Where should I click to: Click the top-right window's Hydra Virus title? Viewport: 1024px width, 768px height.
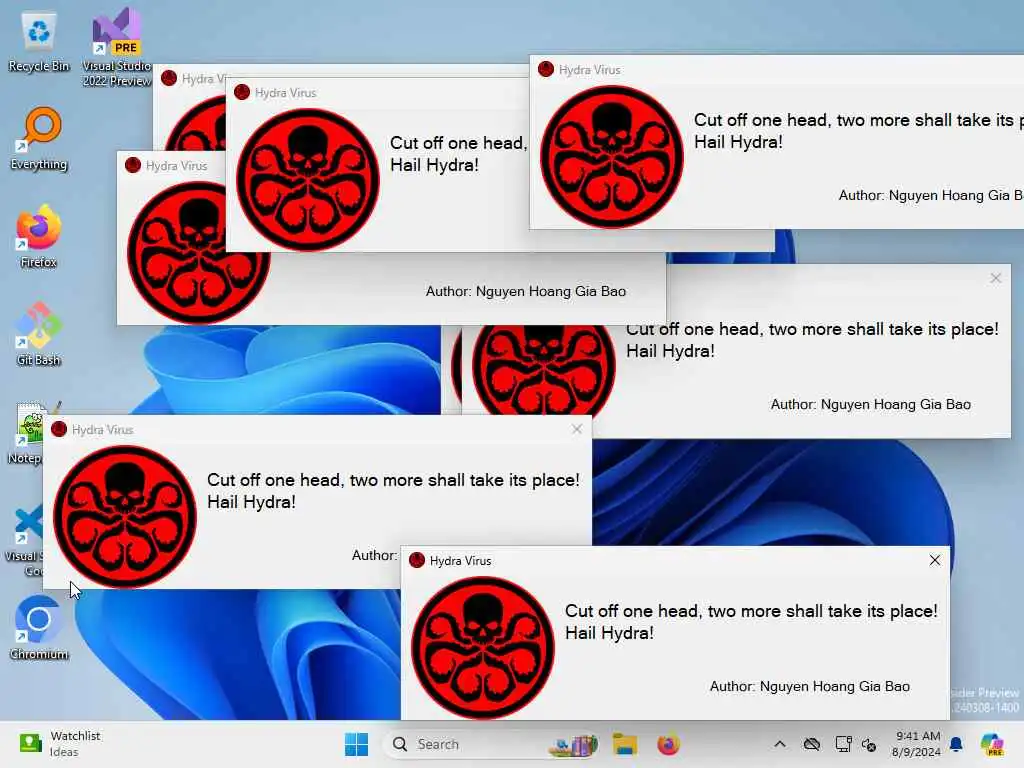click(590, 70)
